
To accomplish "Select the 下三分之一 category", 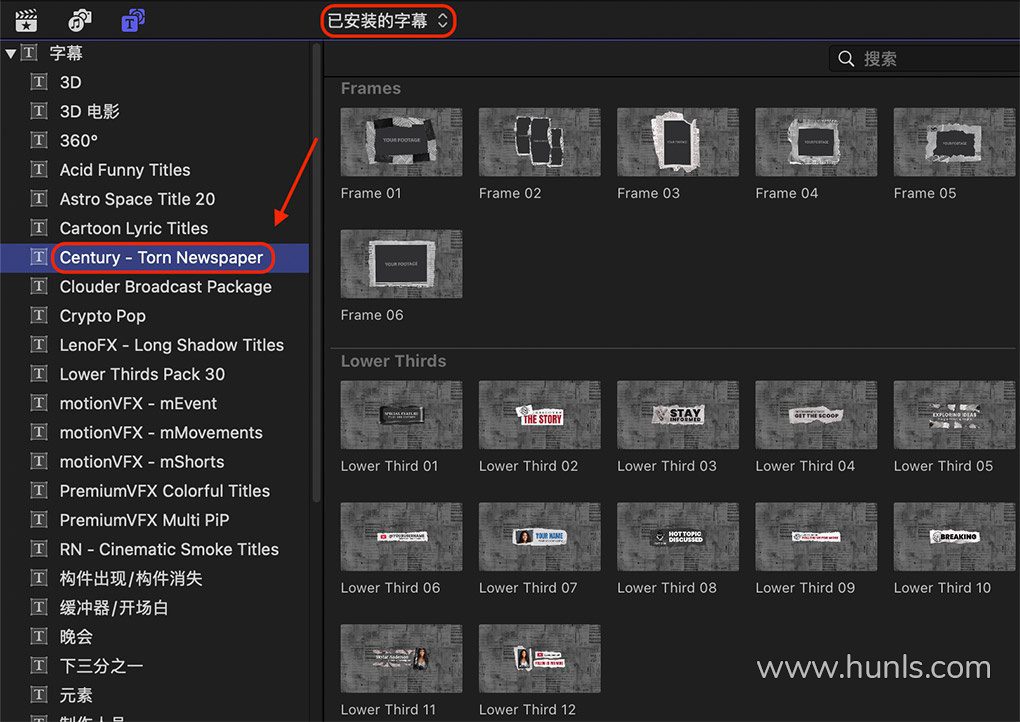I will coord(101,666).
